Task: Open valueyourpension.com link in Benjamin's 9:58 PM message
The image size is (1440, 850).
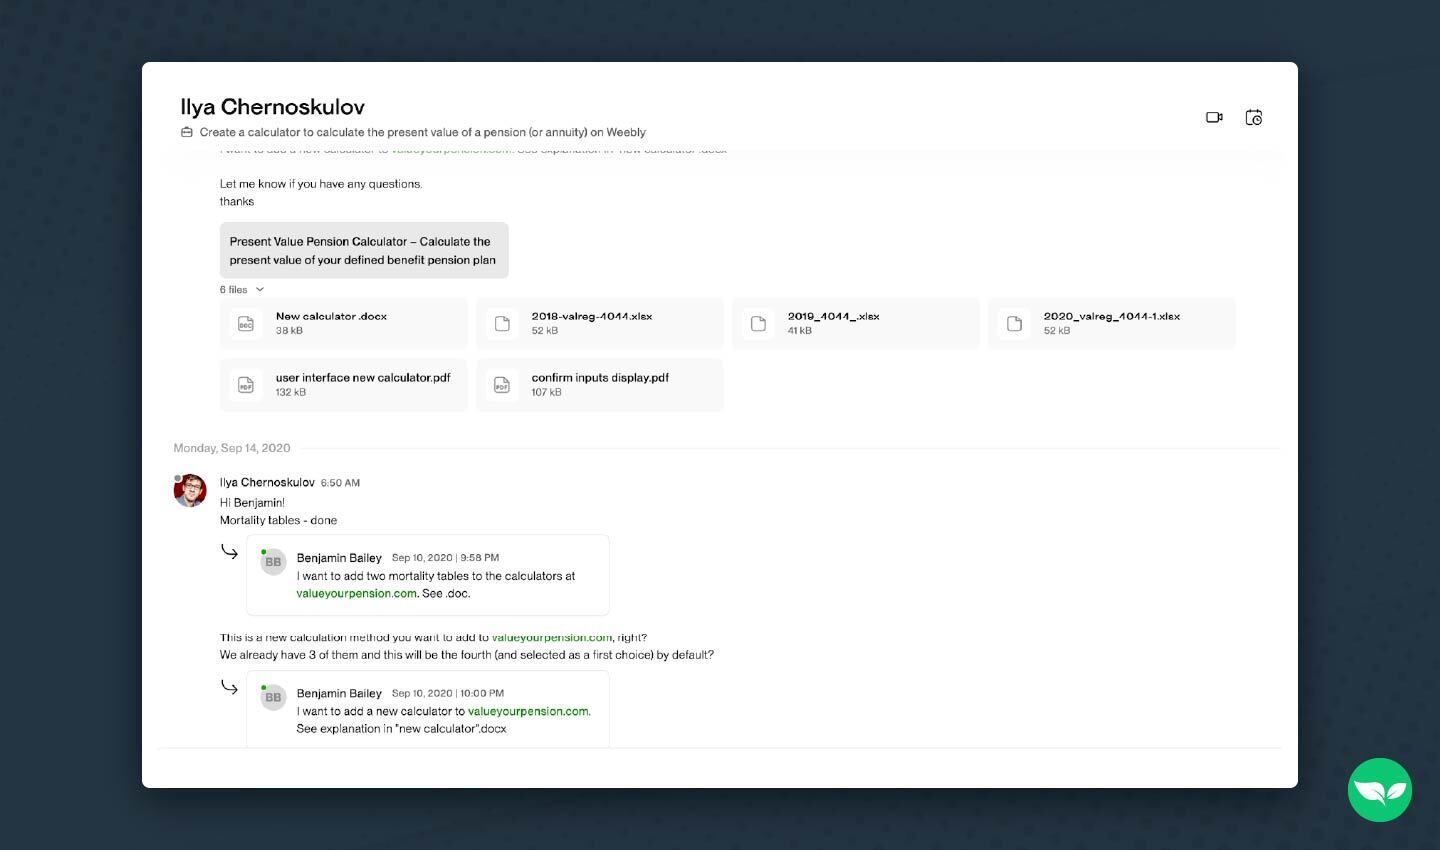Action: 356,593
